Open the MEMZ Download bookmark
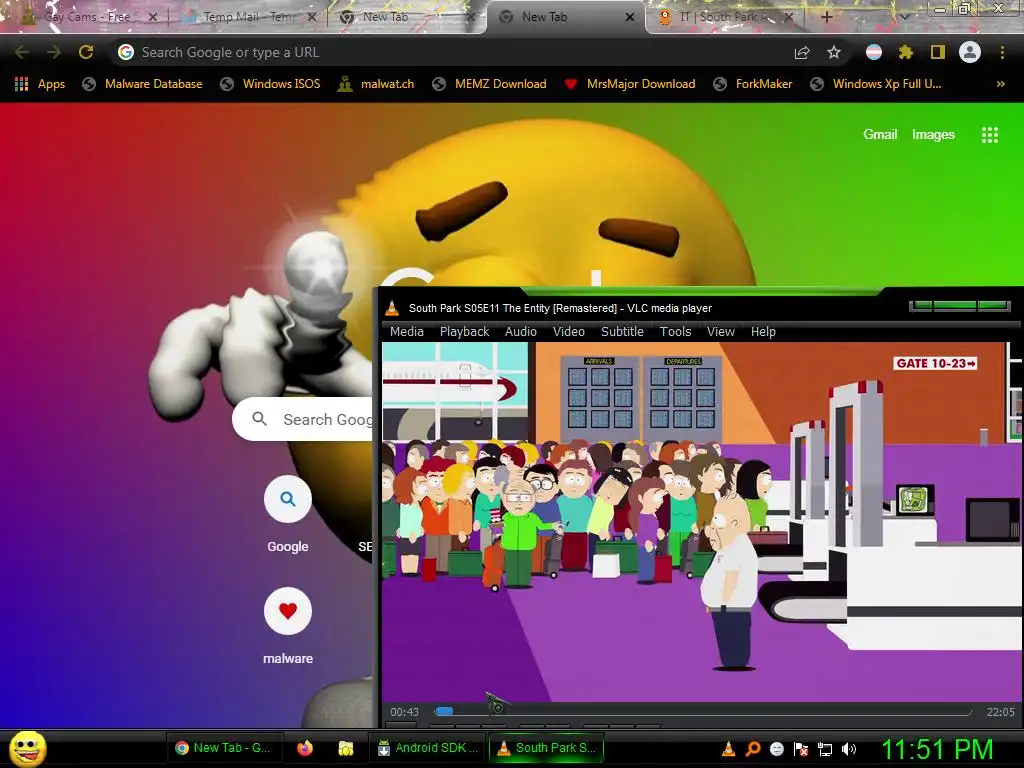The height and width of the screenshot is (768, 1024). click(489, 84)
